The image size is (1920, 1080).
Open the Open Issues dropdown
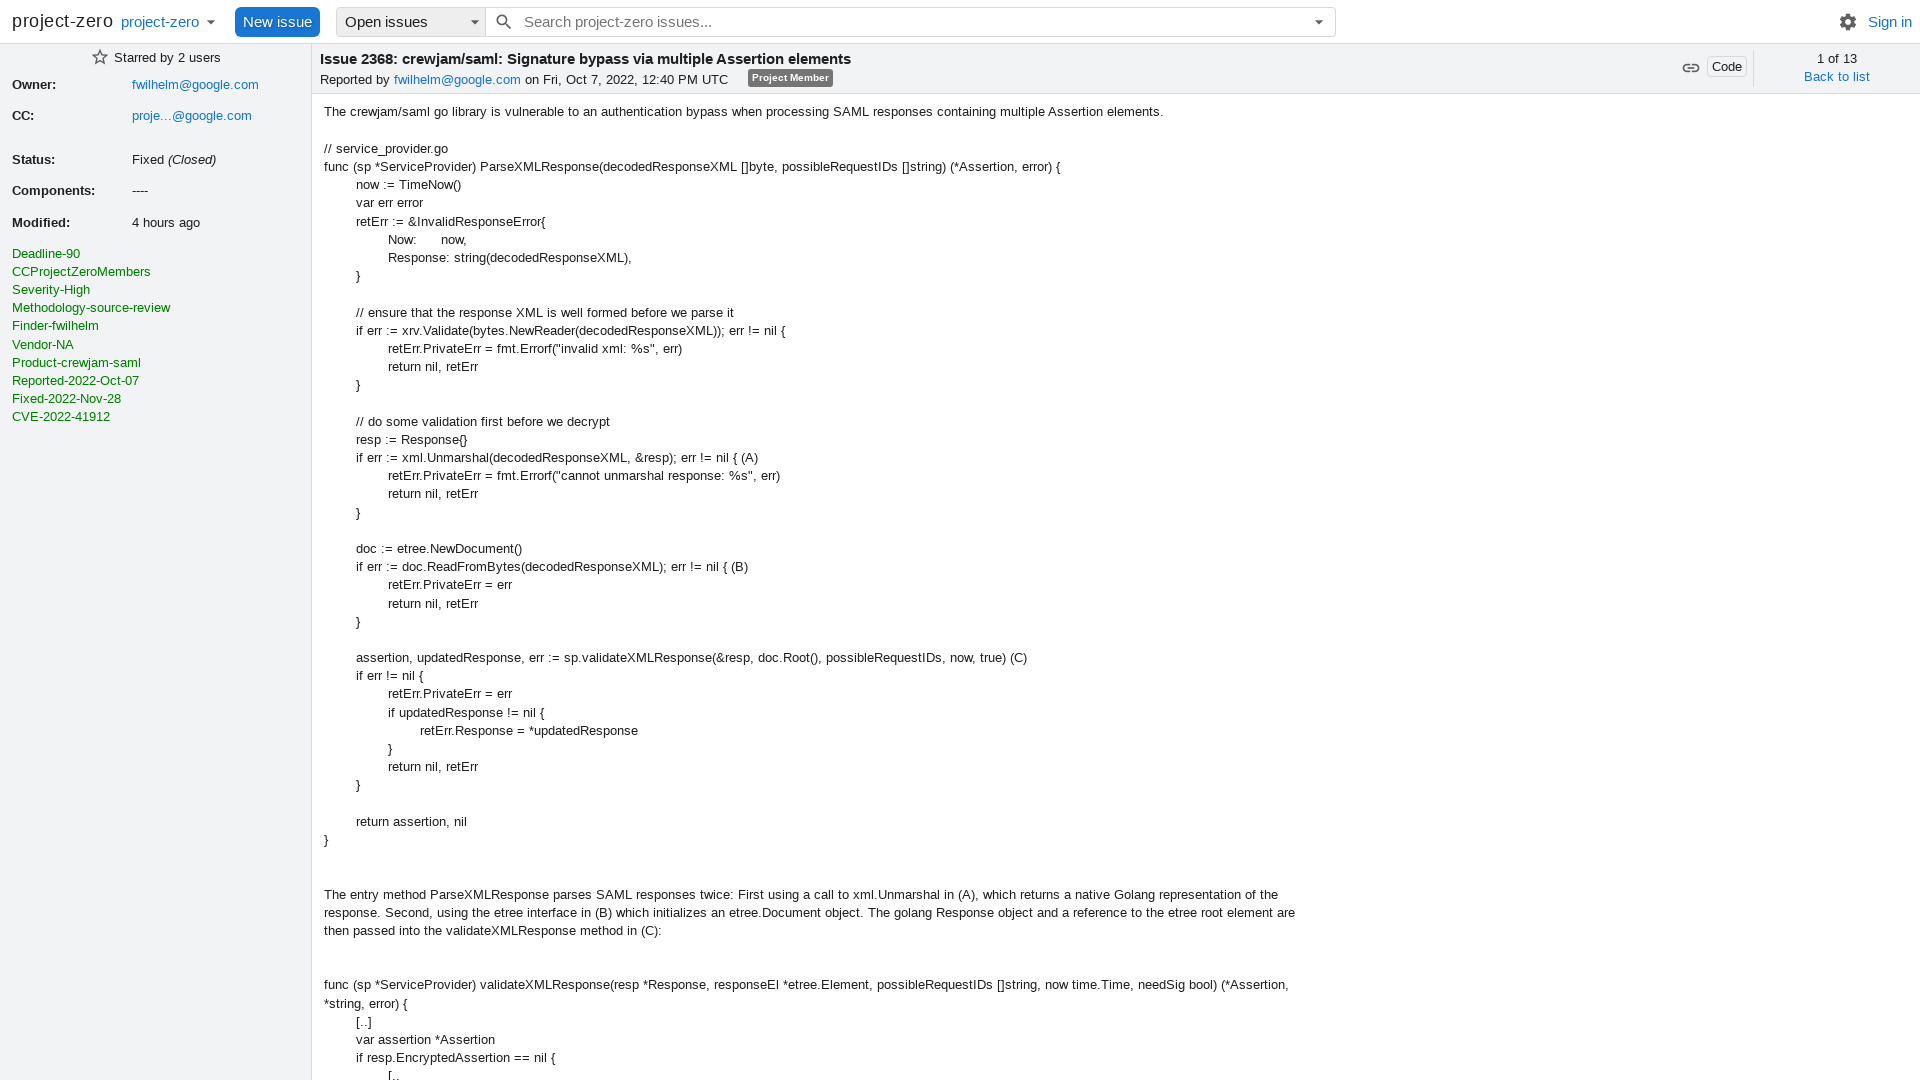pyautogui.click(x=410, y=21)
